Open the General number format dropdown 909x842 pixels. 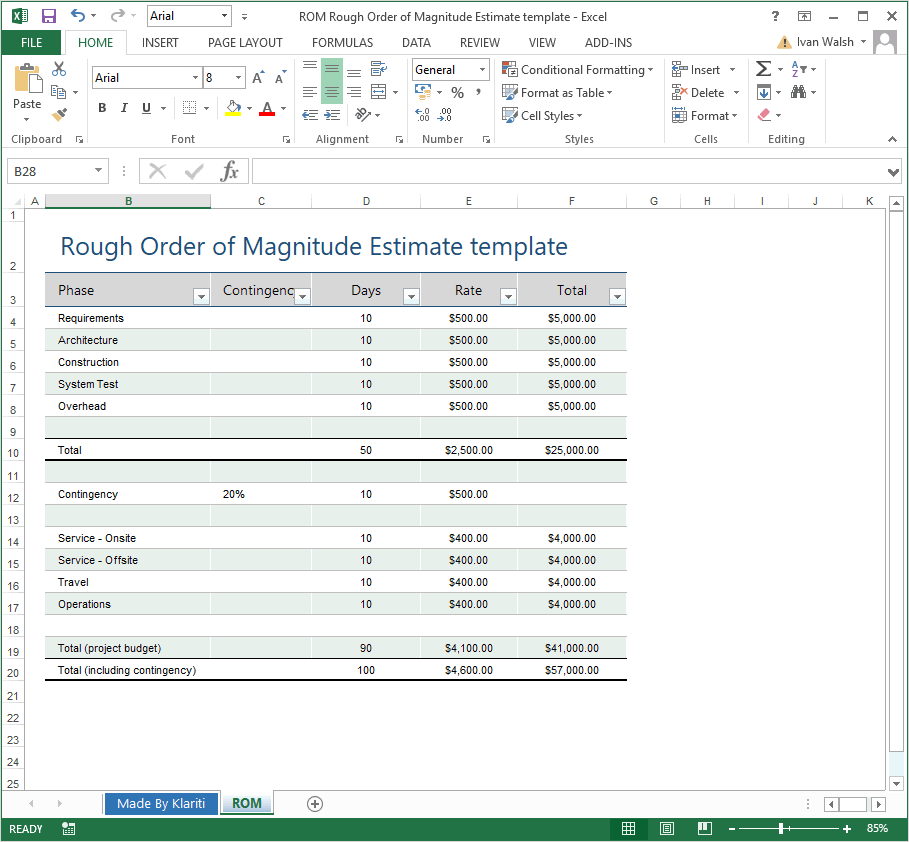[483, 70]
